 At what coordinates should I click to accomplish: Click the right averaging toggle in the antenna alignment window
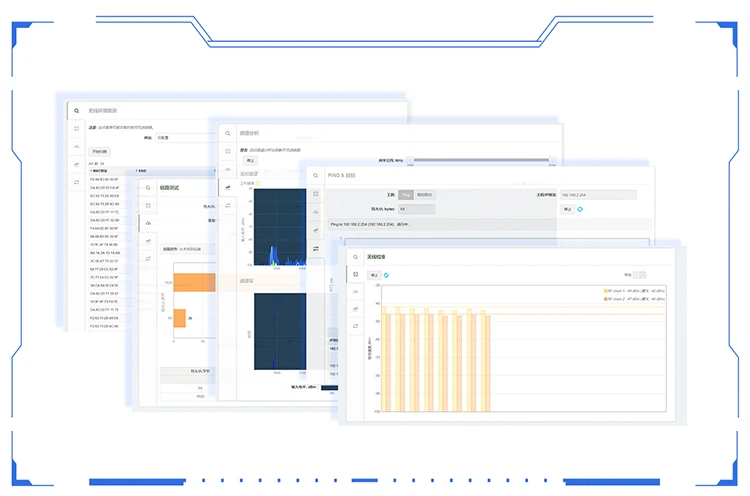click(x=643, y=275)
